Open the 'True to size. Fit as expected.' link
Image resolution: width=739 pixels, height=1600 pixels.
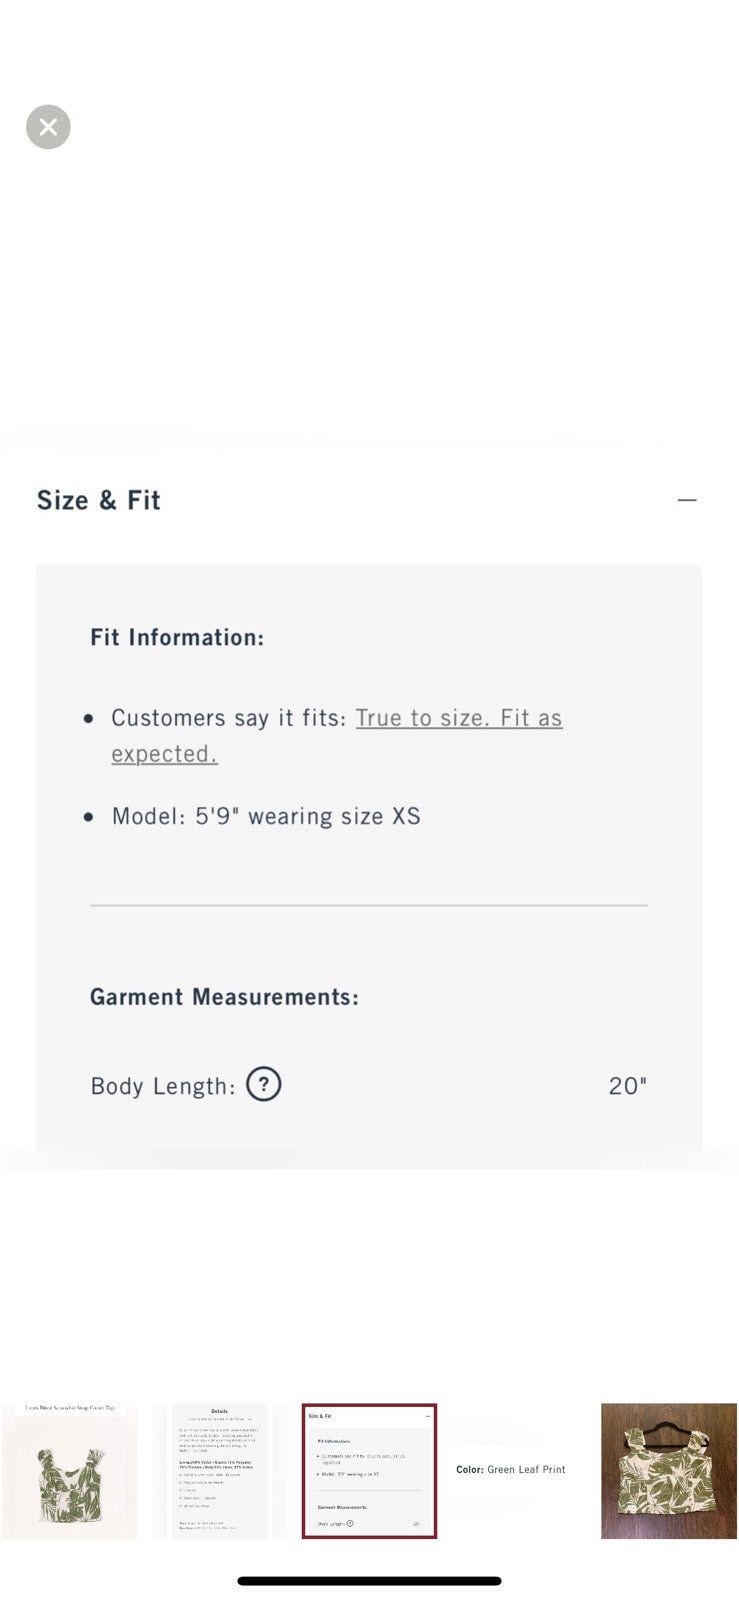pyautogui.click(x=337, y=735)
